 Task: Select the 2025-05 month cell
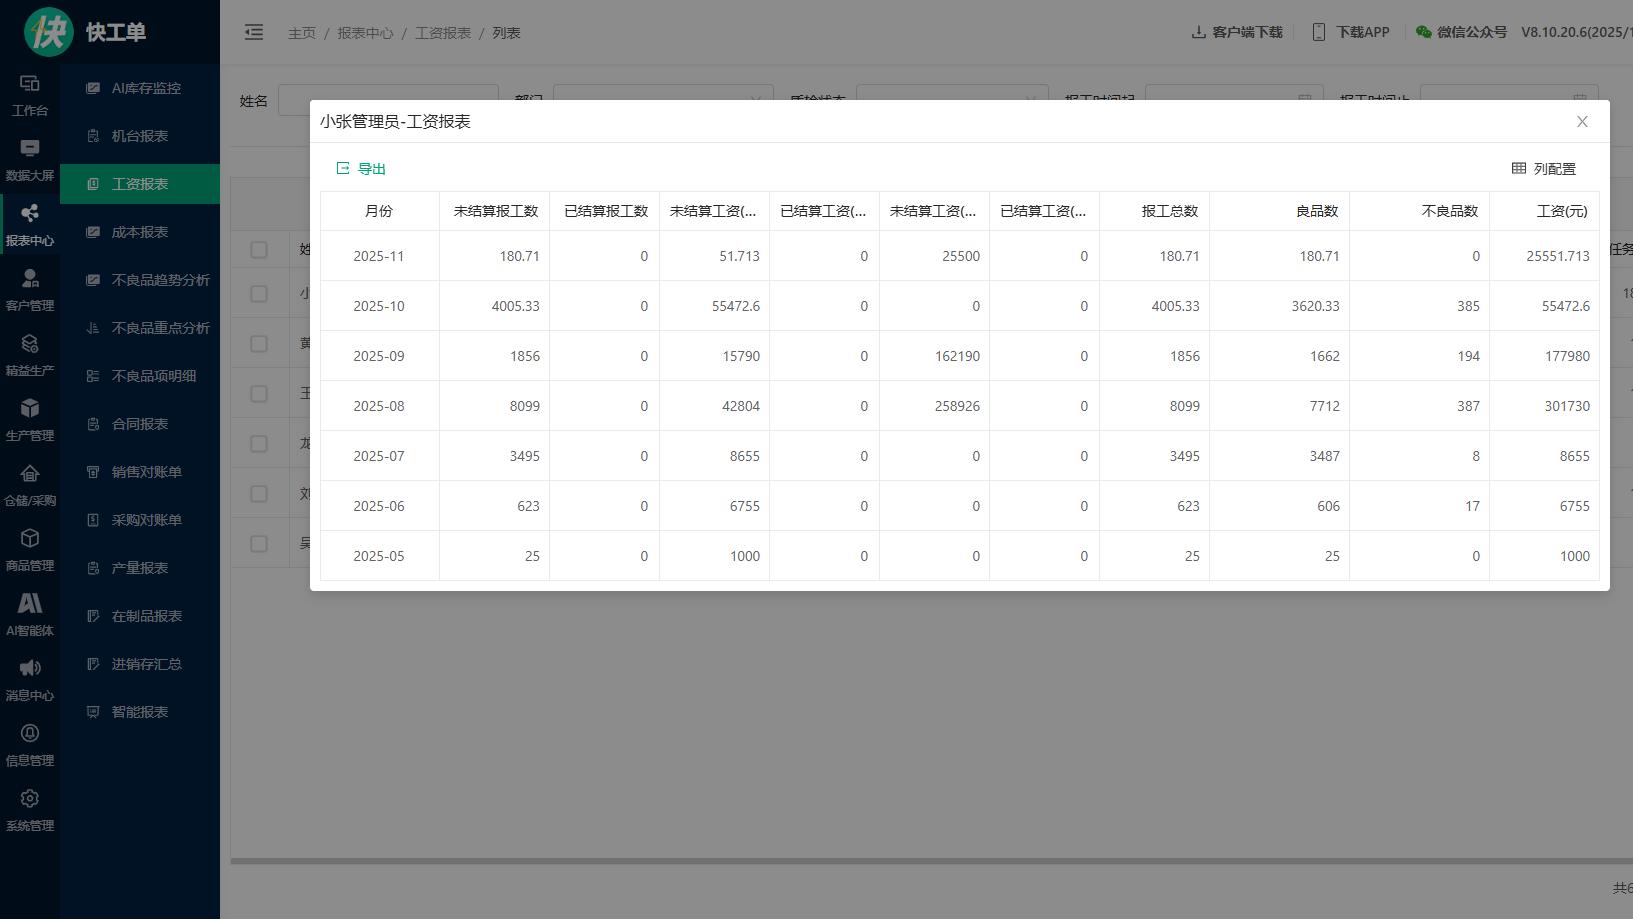[379, 556]
